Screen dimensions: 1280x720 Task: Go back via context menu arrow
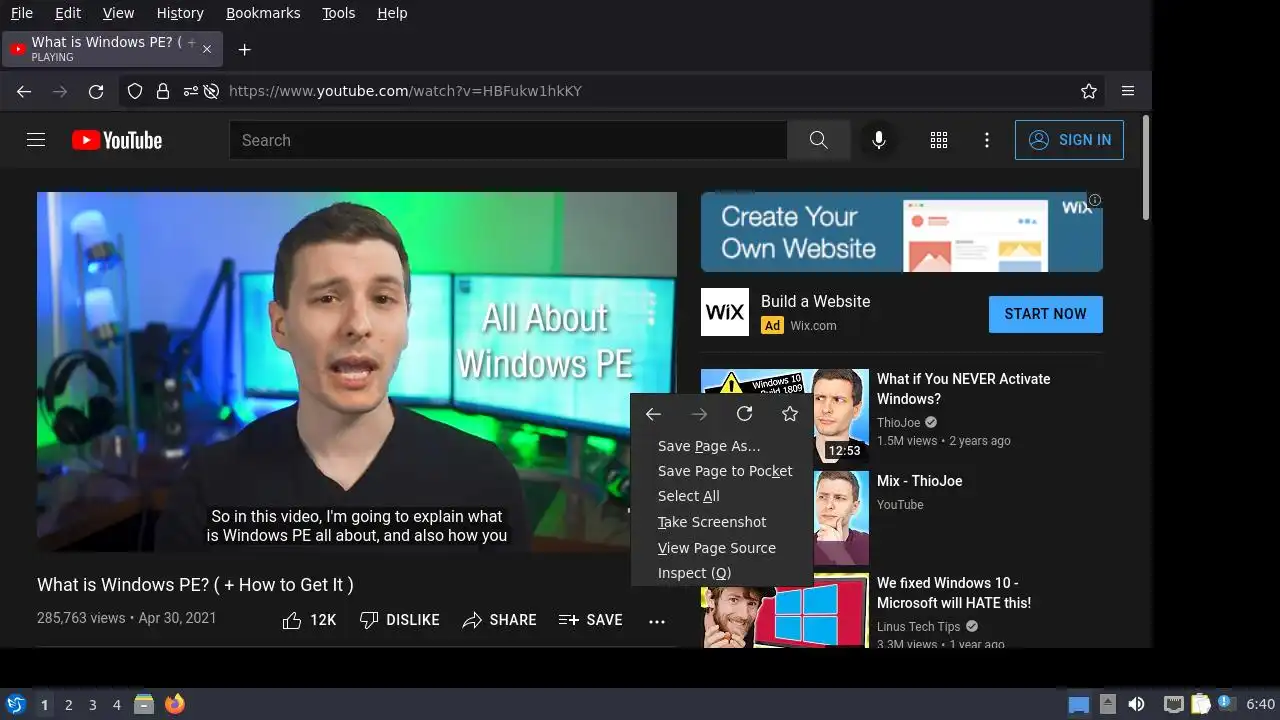[653, 414]
